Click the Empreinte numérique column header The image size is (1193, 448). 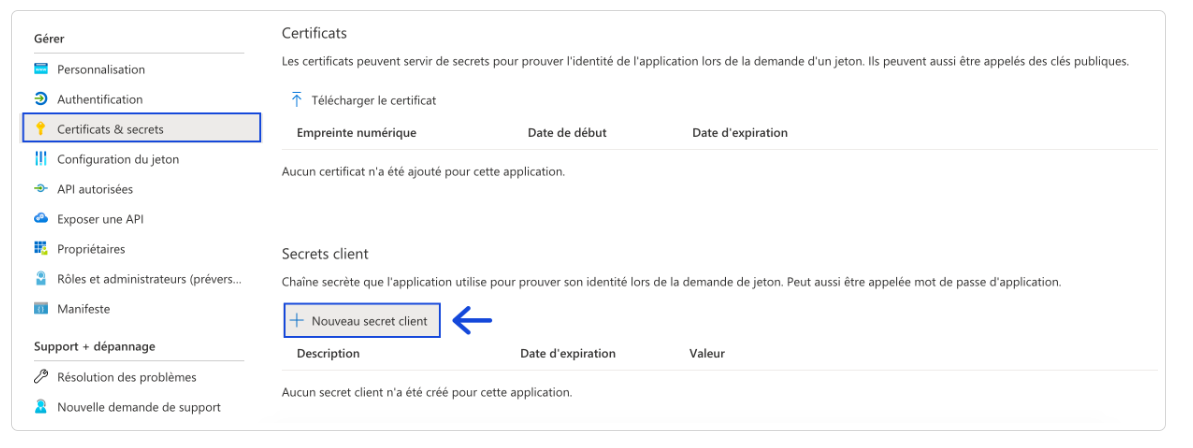click(x=357, y=132)
